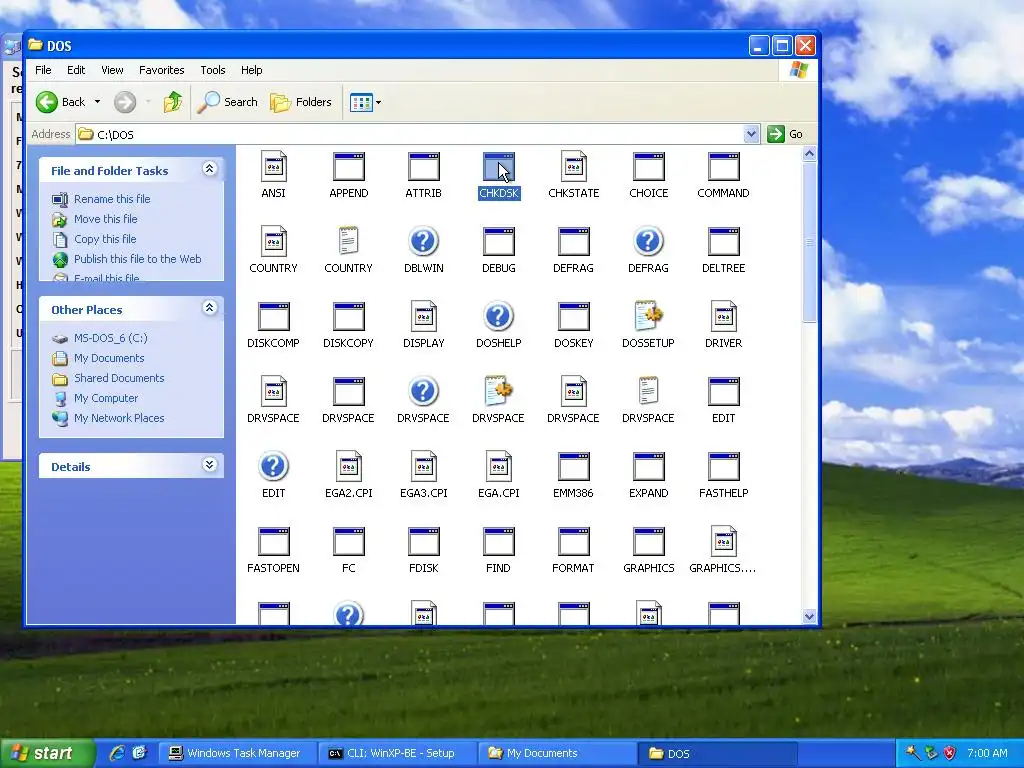
Task: Select the DISKCOPY program icon
Action: coord(348,317)
